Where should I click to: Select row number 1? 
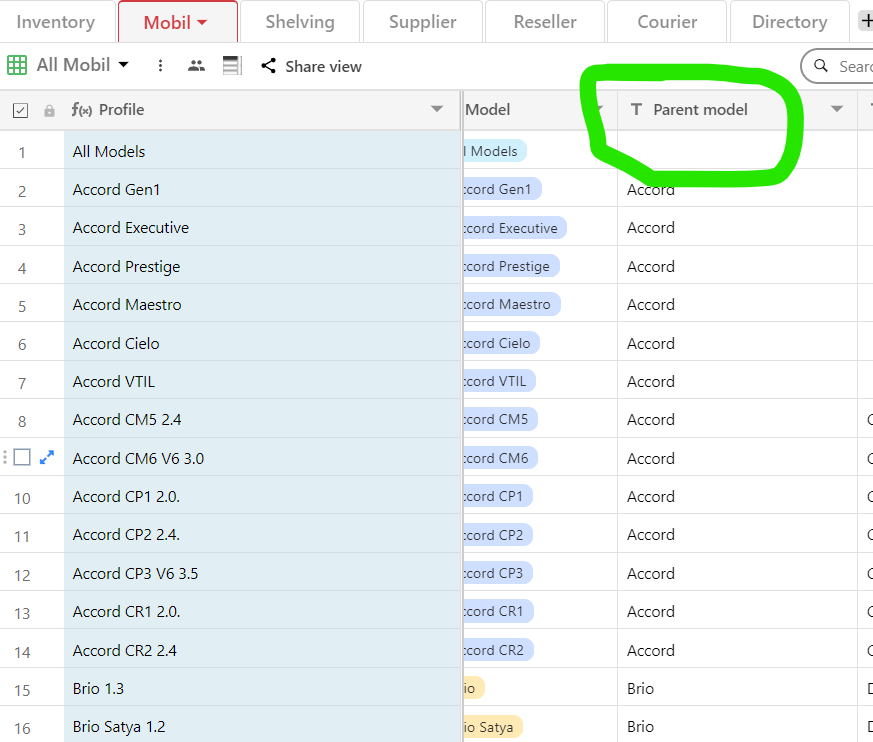(x=22, y=152)
